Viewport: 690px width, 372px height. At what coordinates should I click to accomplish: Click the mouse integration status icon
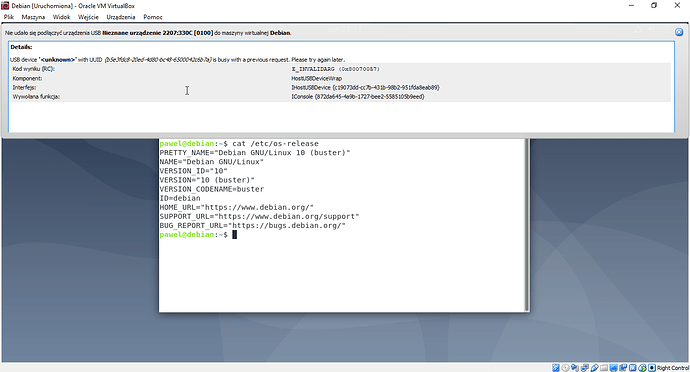(642, 368)
